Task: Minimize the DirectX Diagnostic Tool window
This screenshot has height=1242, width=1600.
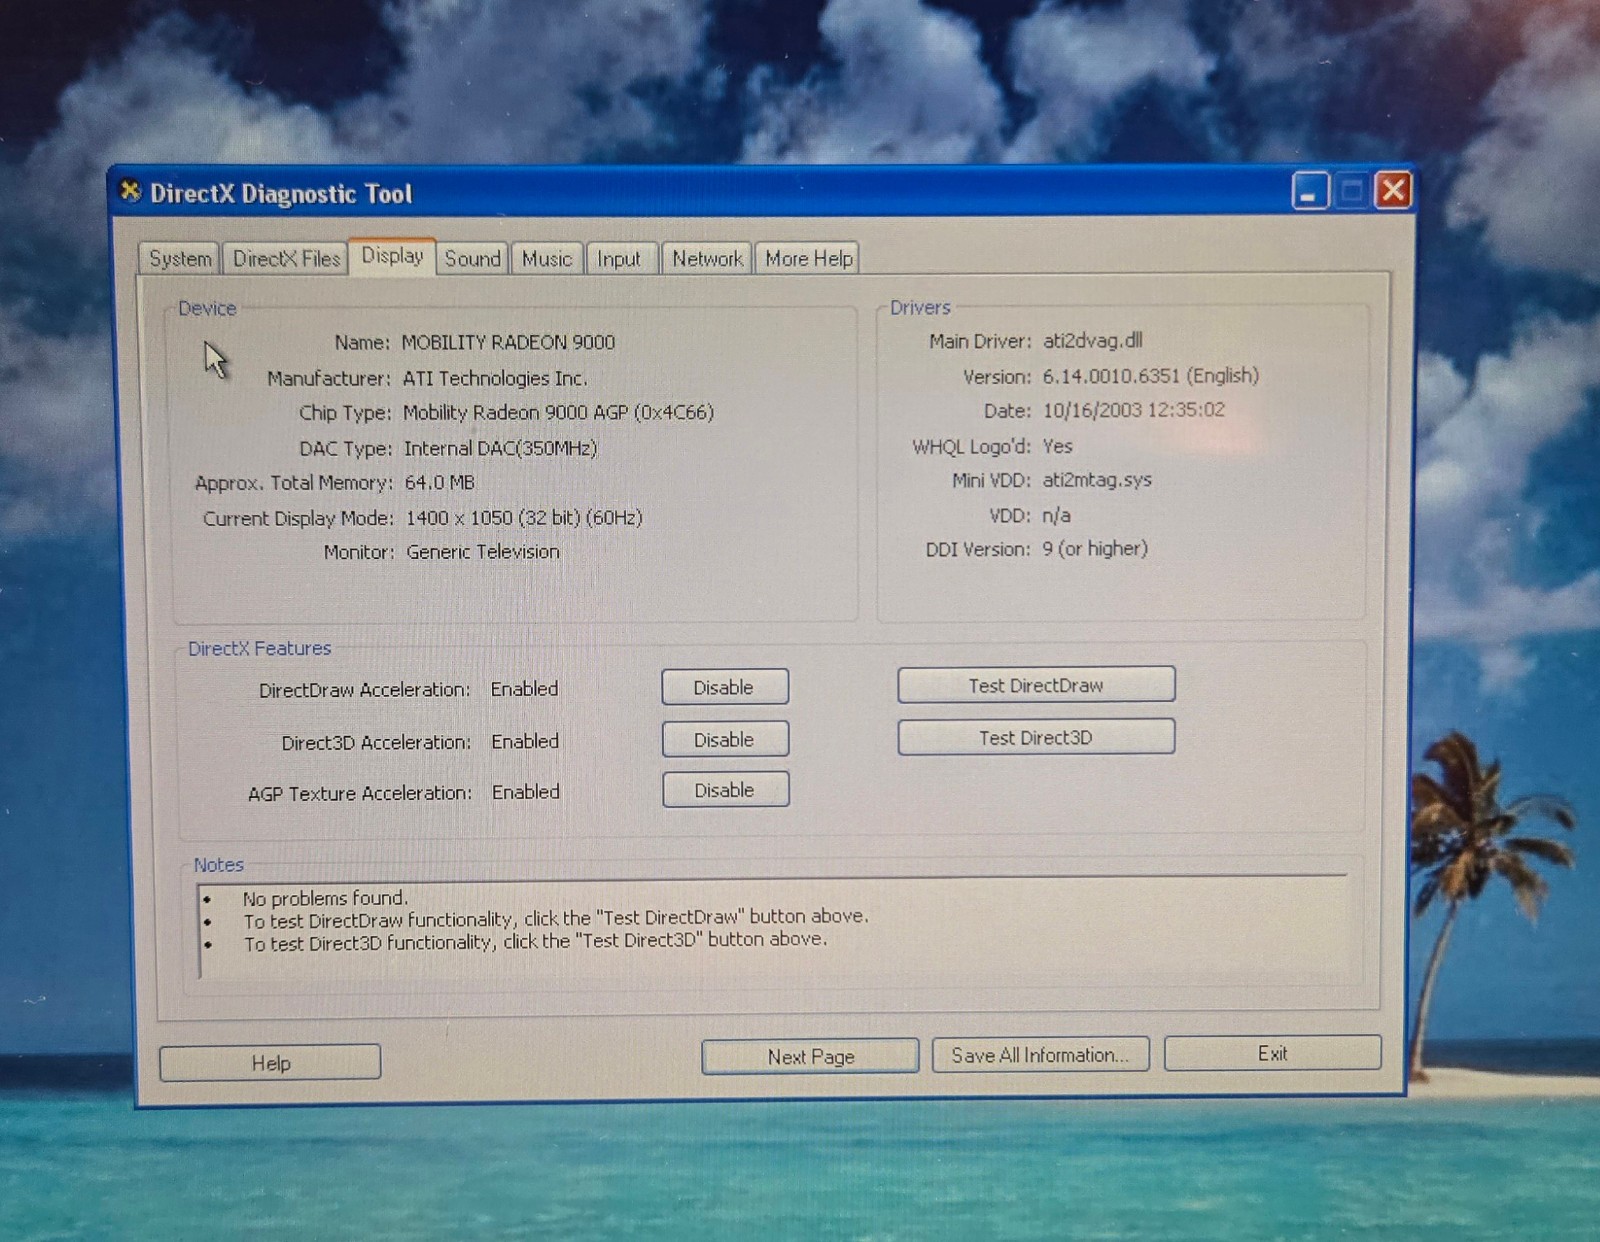Action: click(1309, 191)
